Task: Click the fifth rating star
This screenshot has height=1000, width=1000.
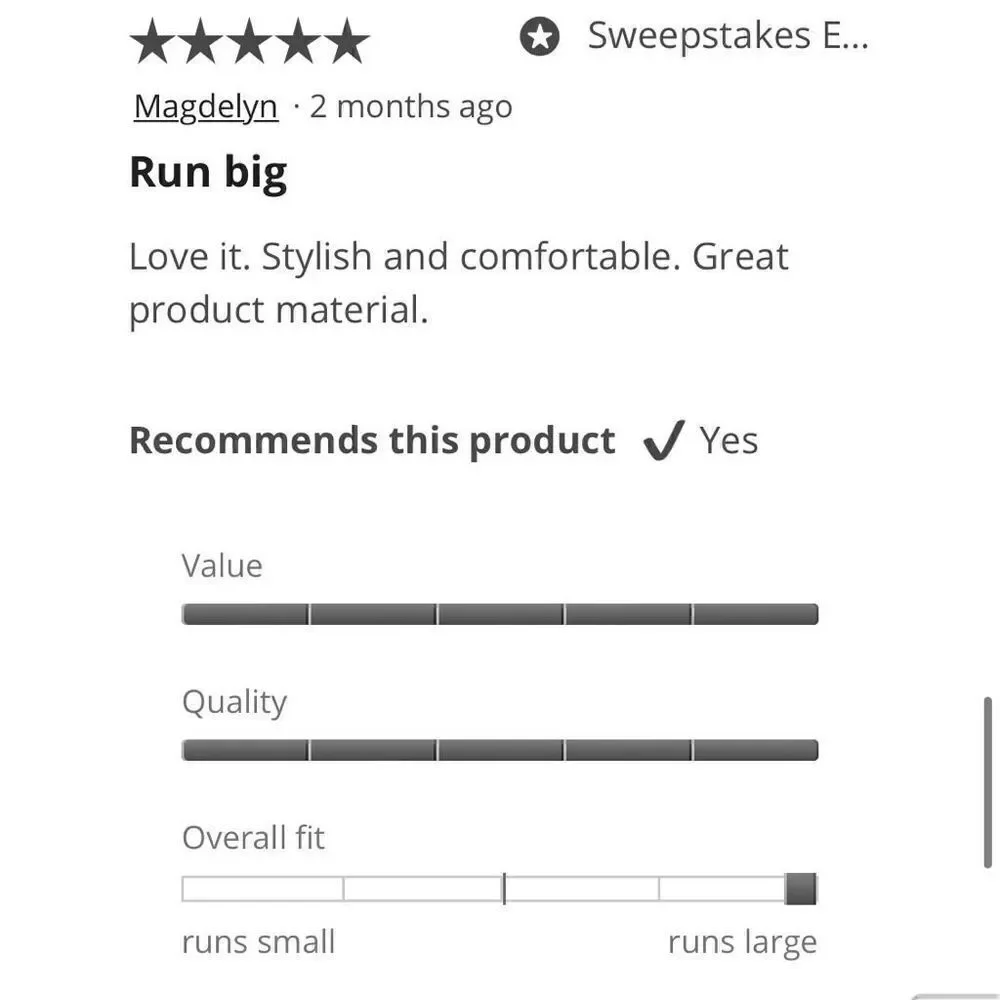Action: (347, 41)
